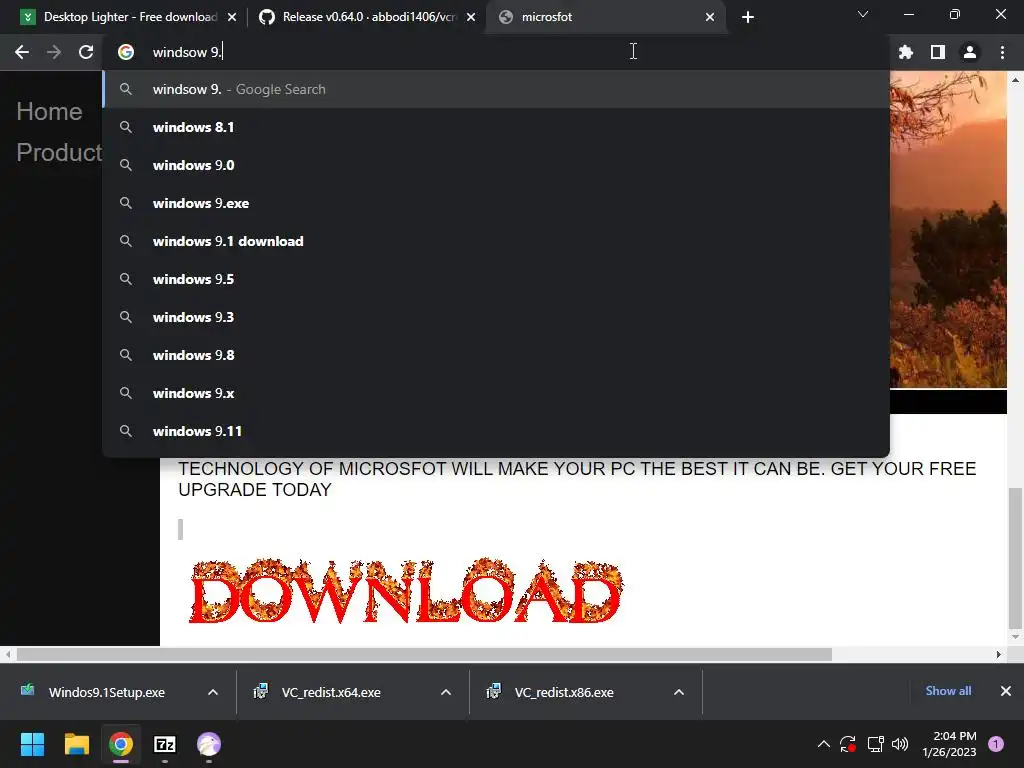The image size is (1024, 768).
Task: Choose 'windows 8.1' suggestion
Action: [x=496, y=127]
